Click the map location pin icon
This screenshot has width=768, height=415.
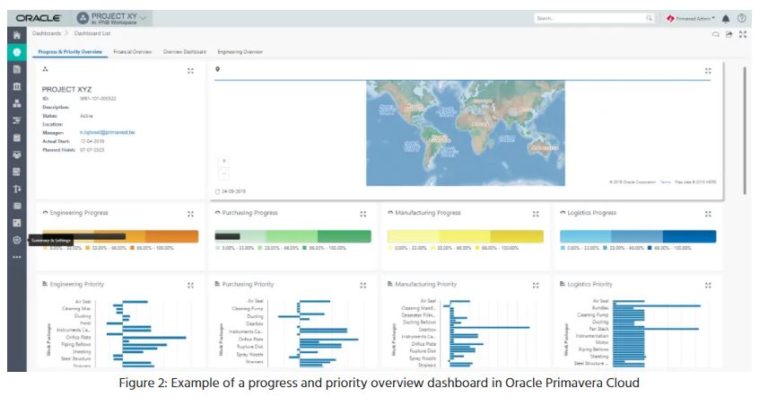click(x=217, y=70)
